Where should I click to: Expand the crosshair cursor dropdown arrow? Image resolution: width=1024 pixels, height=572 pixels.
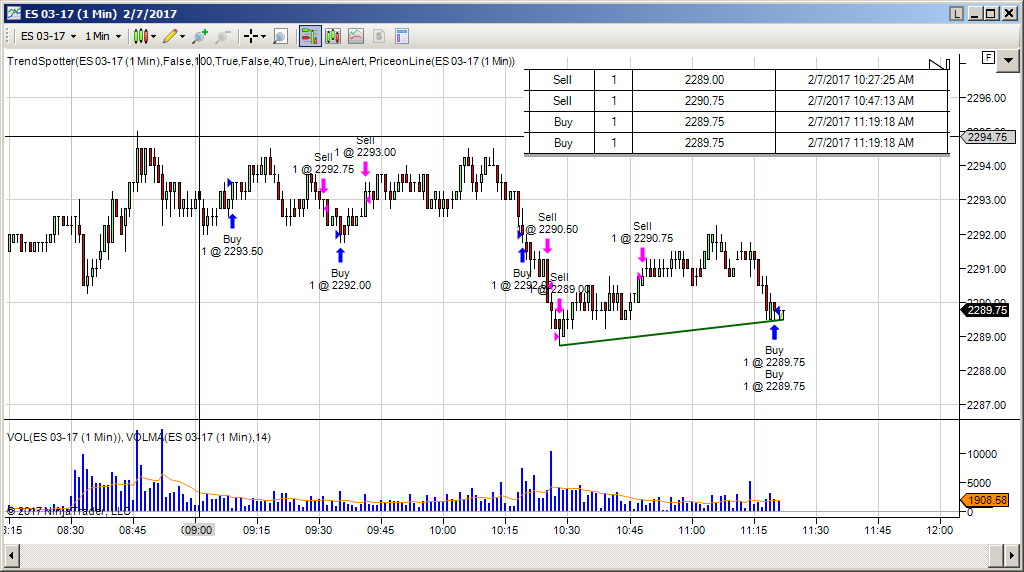[x=263, y=37]
